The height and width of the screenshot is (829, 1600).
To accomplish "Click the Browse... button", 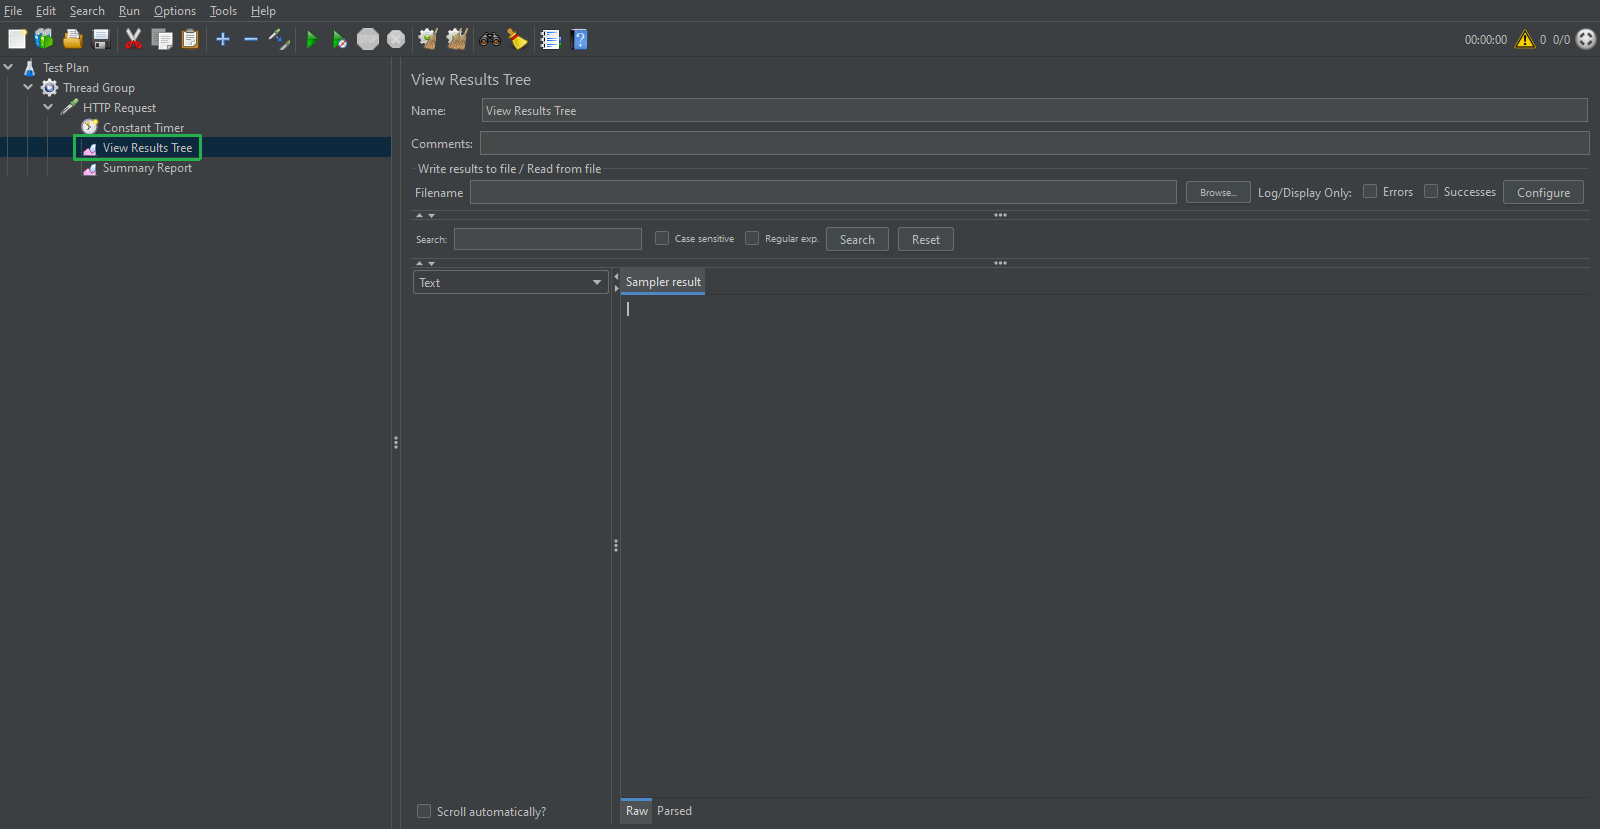I will click(1218, 192).
